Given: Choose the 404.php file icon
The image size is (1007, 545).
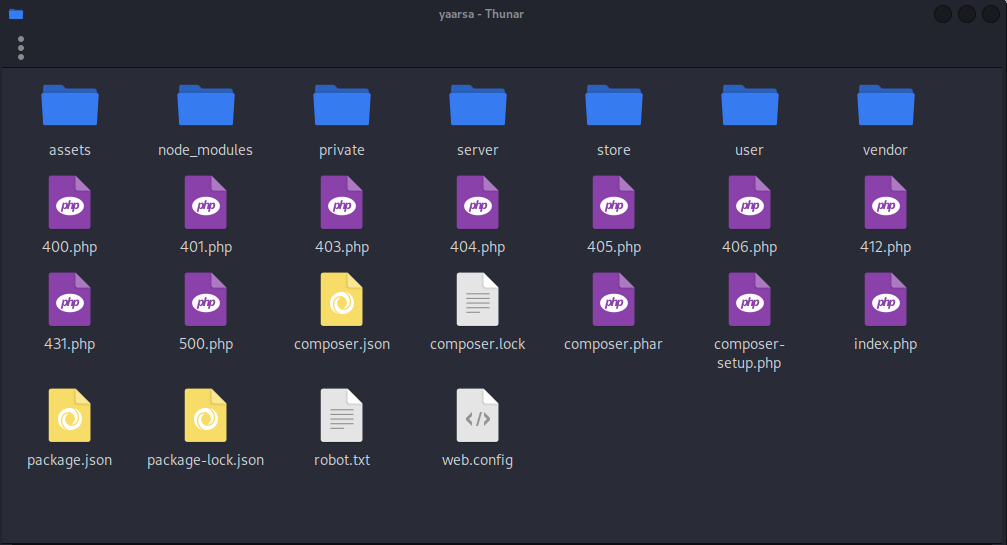Looking at the screenshot, I should (x=478, y=202).
